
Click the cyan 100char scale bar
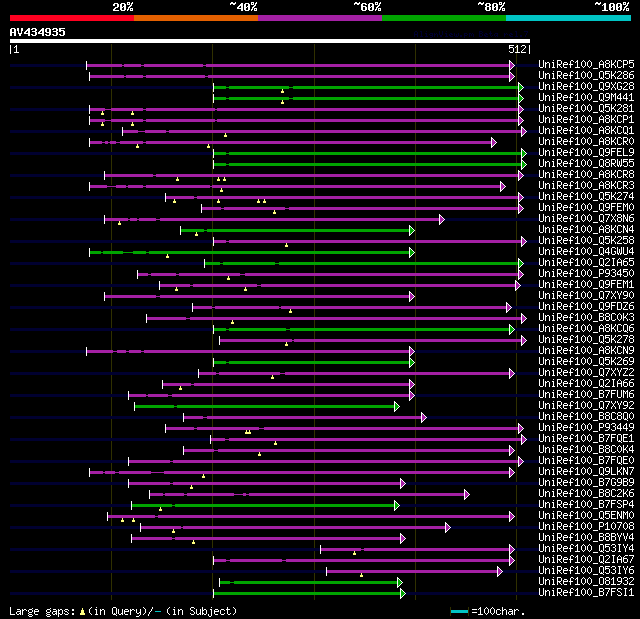click(459, 611)
